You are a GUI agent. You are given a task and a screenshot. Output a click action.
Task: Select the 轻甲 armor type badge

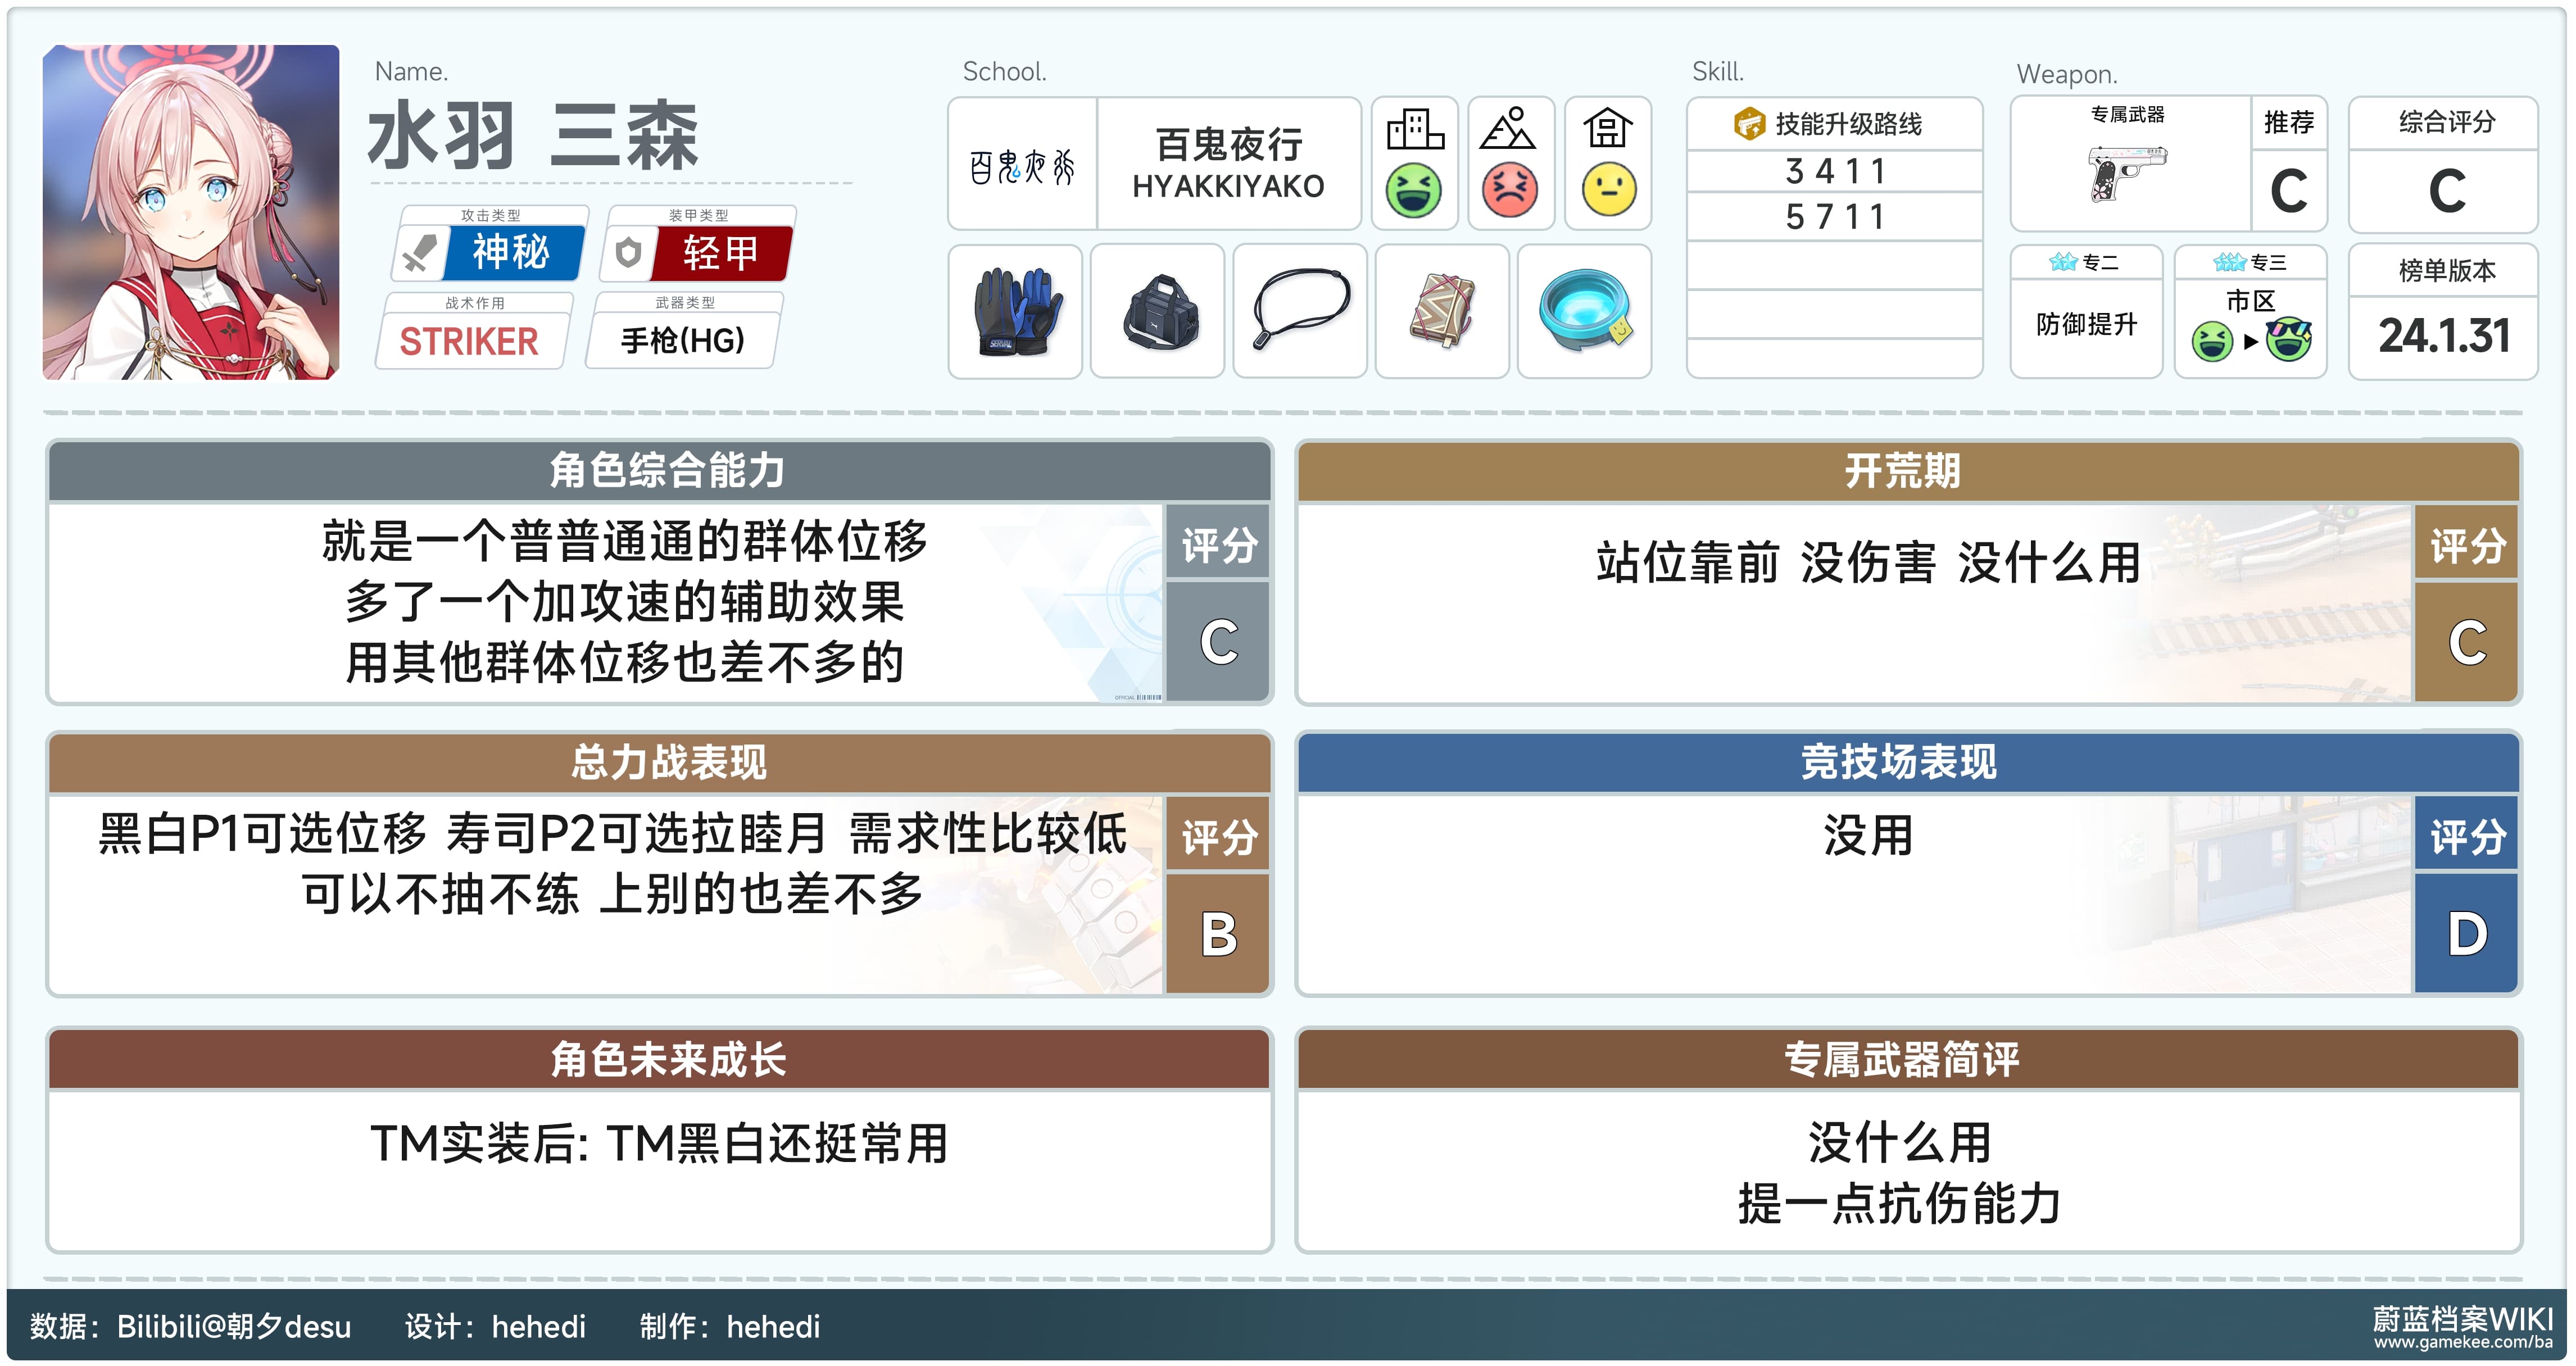click(719, 252)
